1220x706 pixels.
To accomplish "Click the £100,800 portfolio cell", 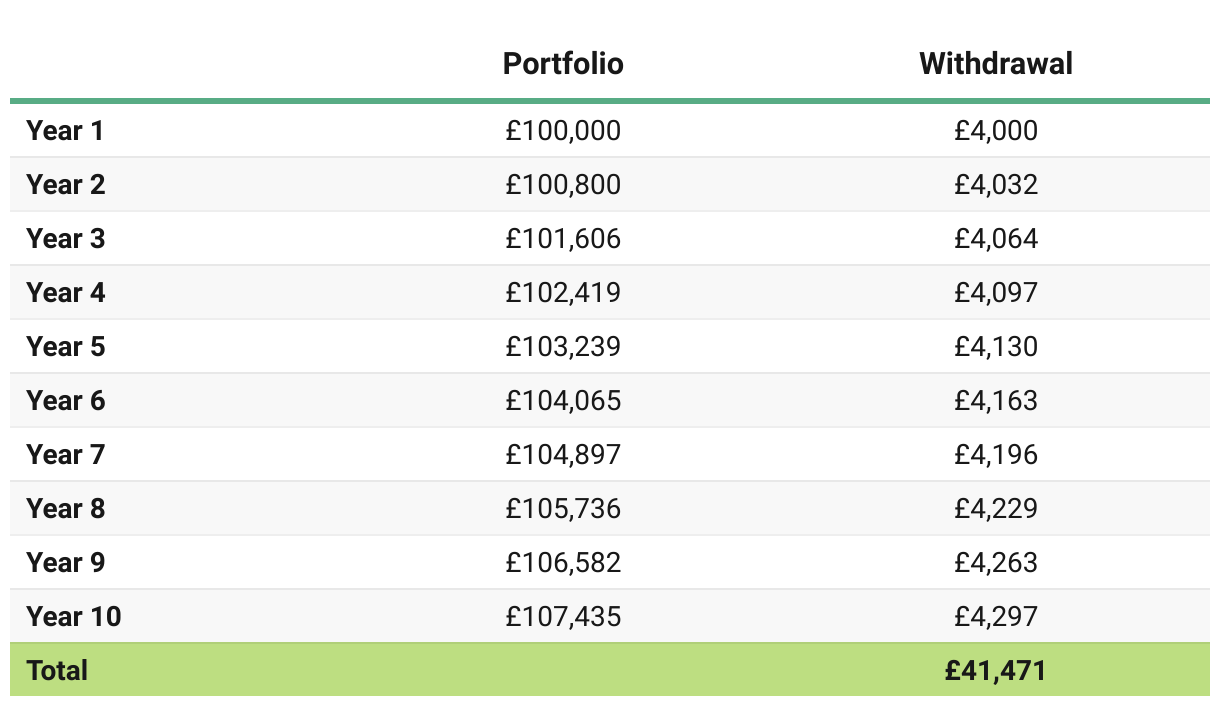I will (x=563, y=185).
